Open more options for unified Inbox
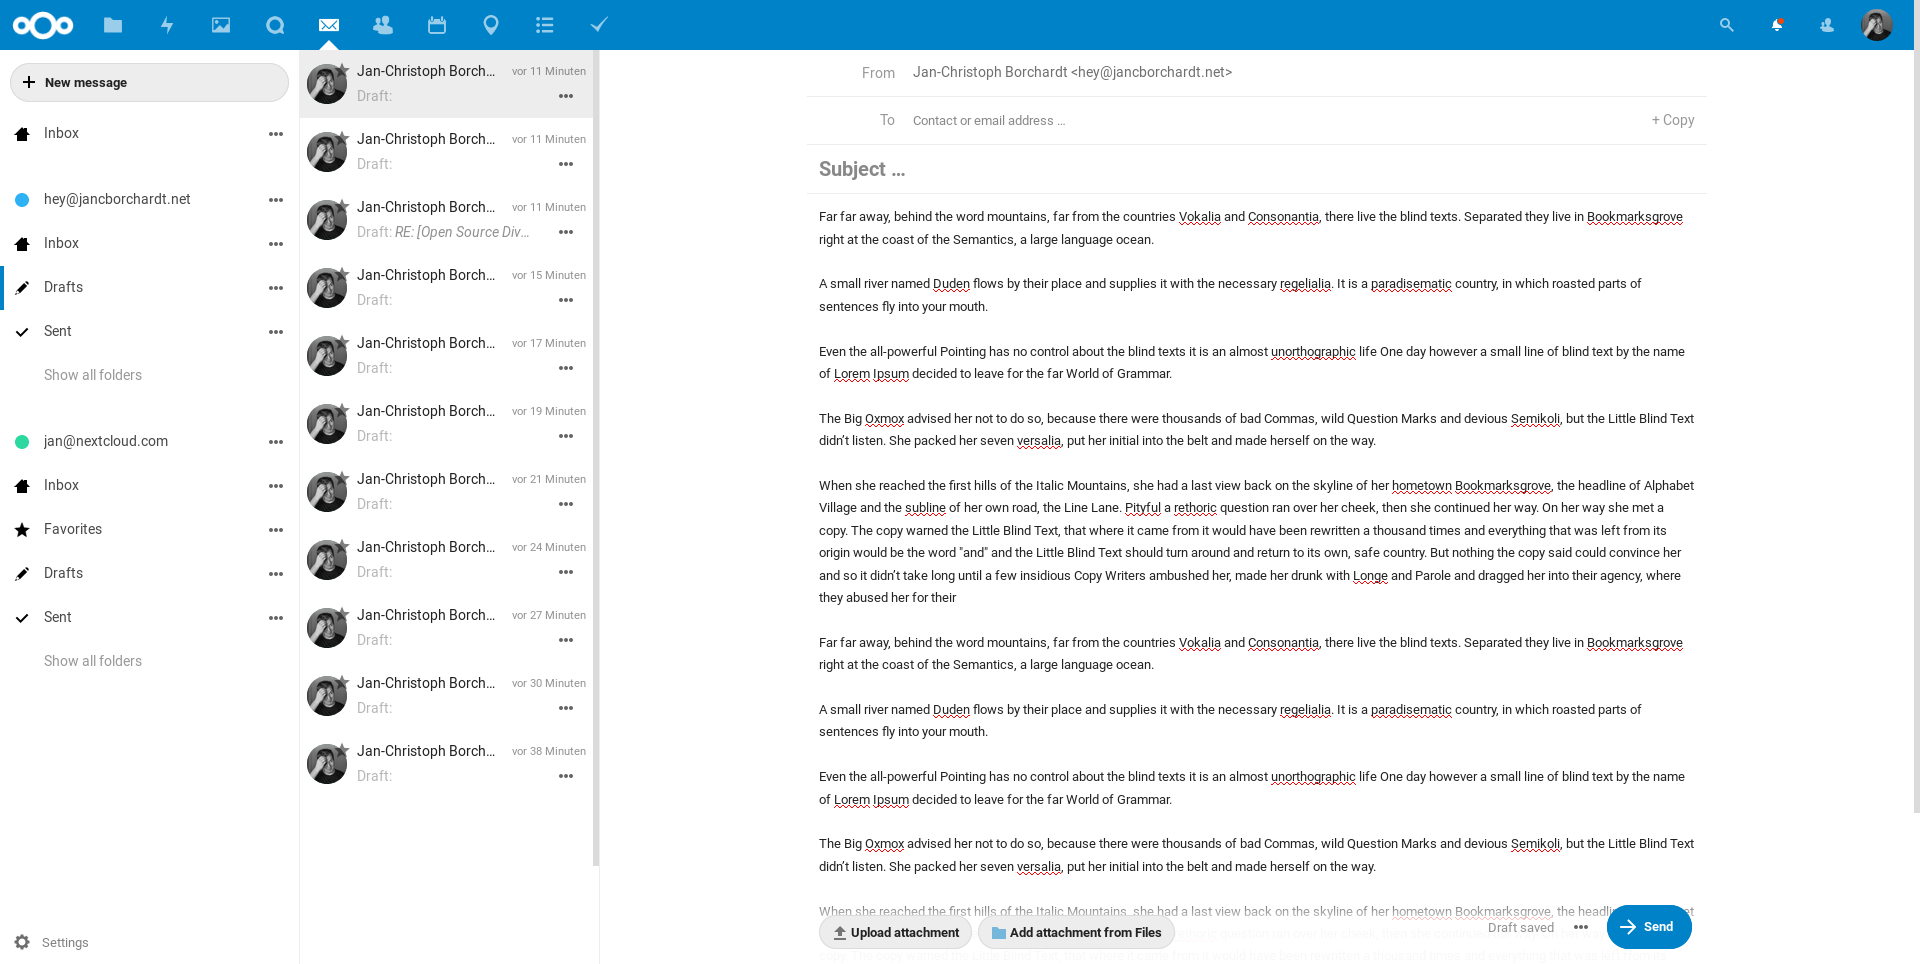Screen dimensions: 1920x964 pos(276,133)
